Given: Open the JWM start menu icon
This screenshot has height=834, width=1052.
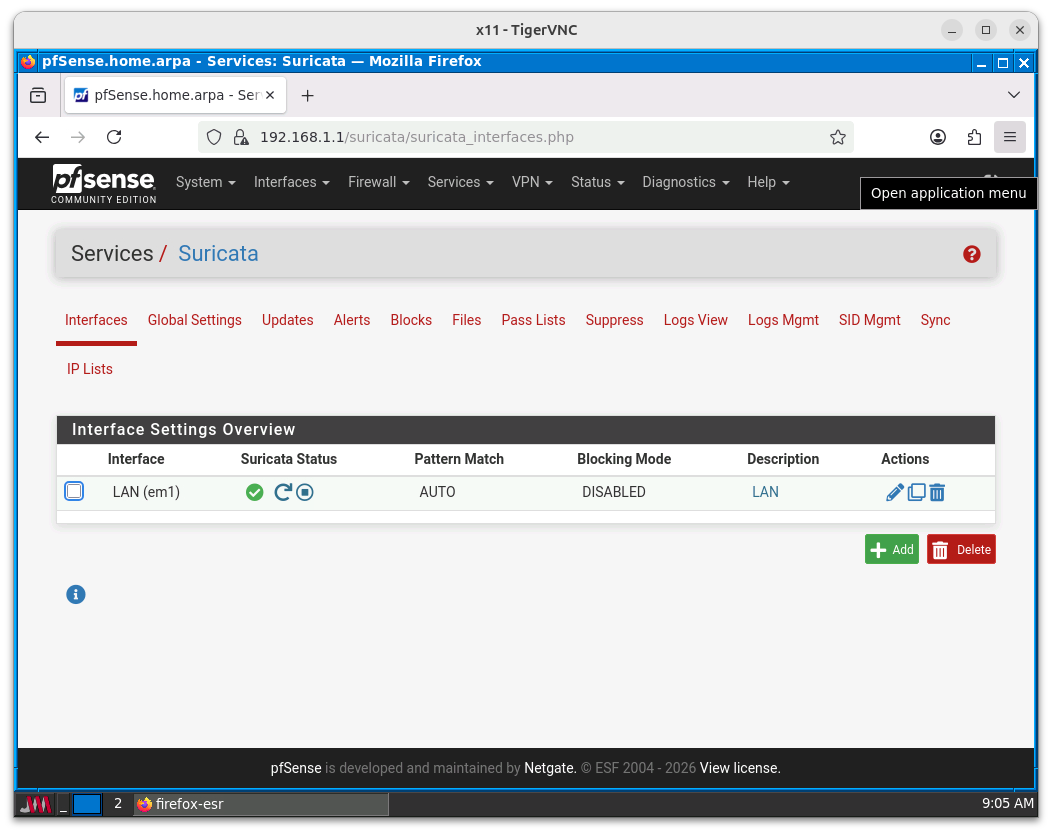Looking at the screenshot, I should 35,804.
